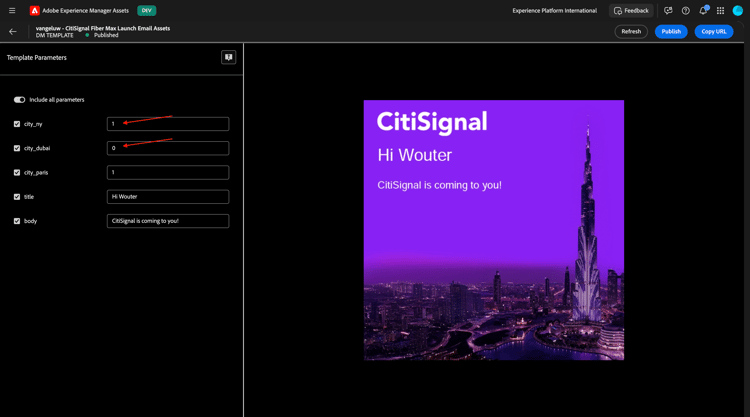Click the template name in the header
The image size is (750, 417).
(103, 28)
